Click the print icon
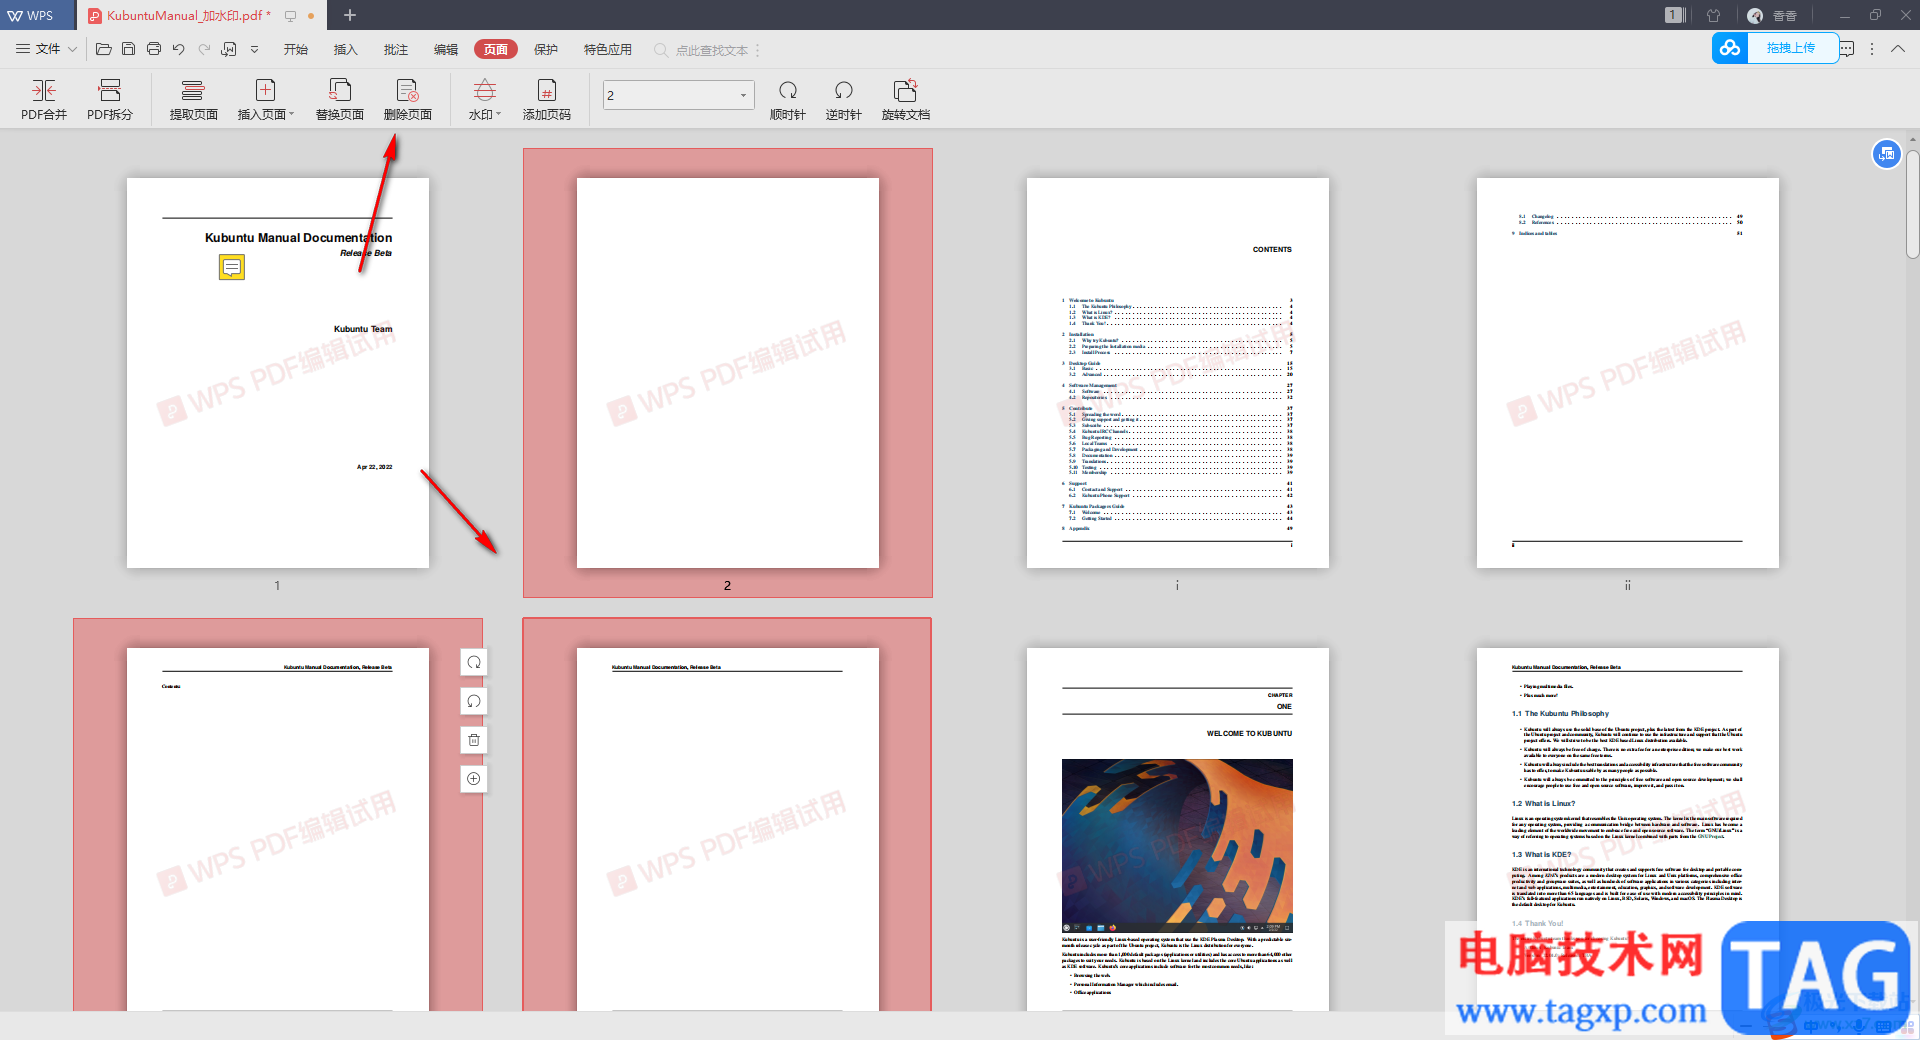This screenshot has height=1040, width=1920. pos(154,49)
